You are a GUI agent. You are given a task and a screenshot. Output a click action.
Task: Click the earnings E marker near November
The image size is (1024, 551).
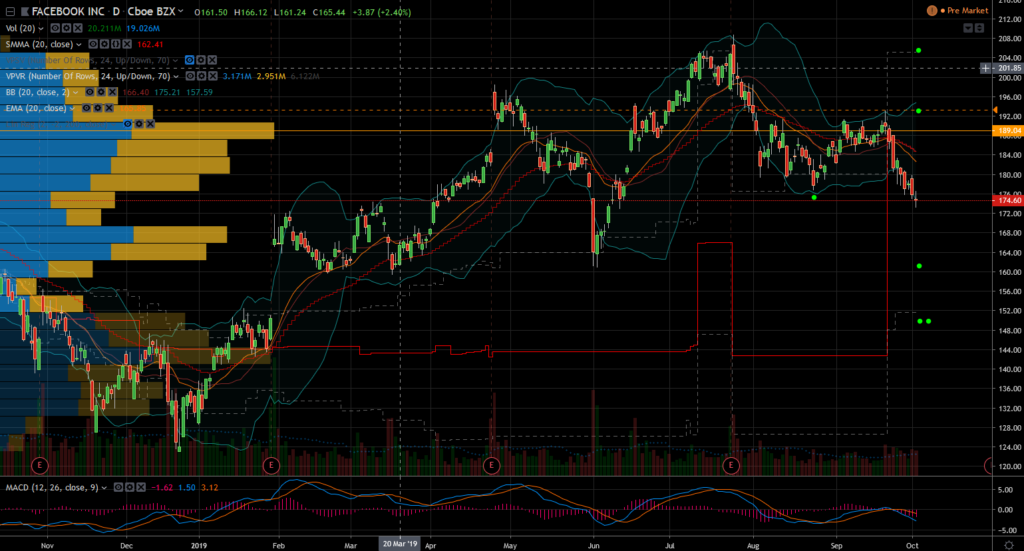click(x=40, y=465)
